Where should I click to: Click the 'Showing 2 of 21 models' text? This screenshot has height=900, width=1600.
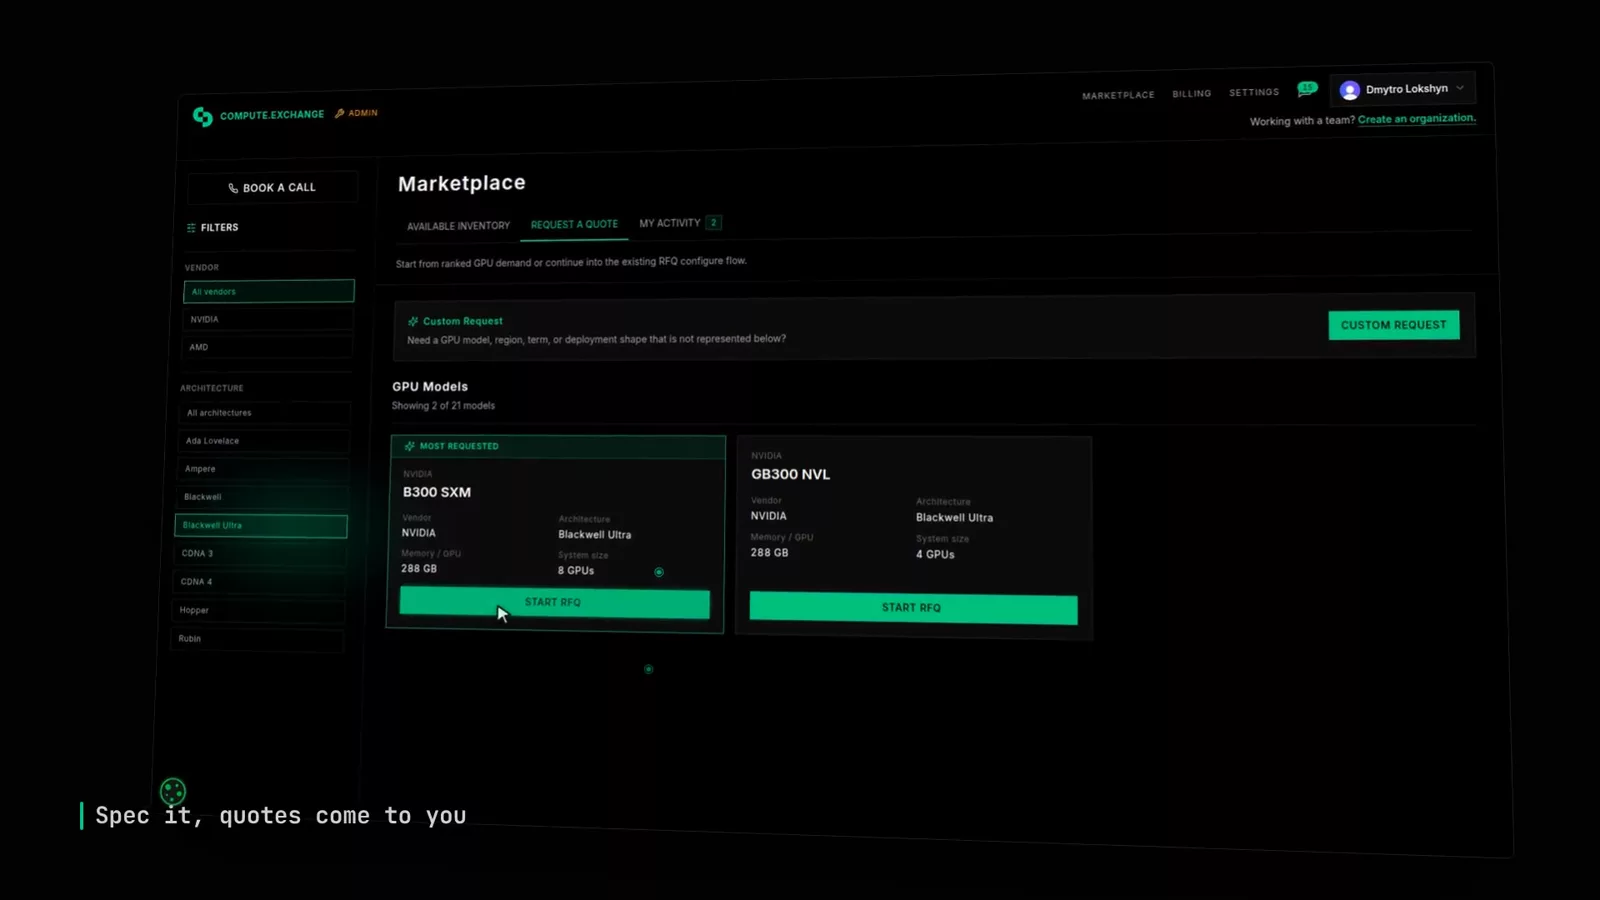point(443,406)
